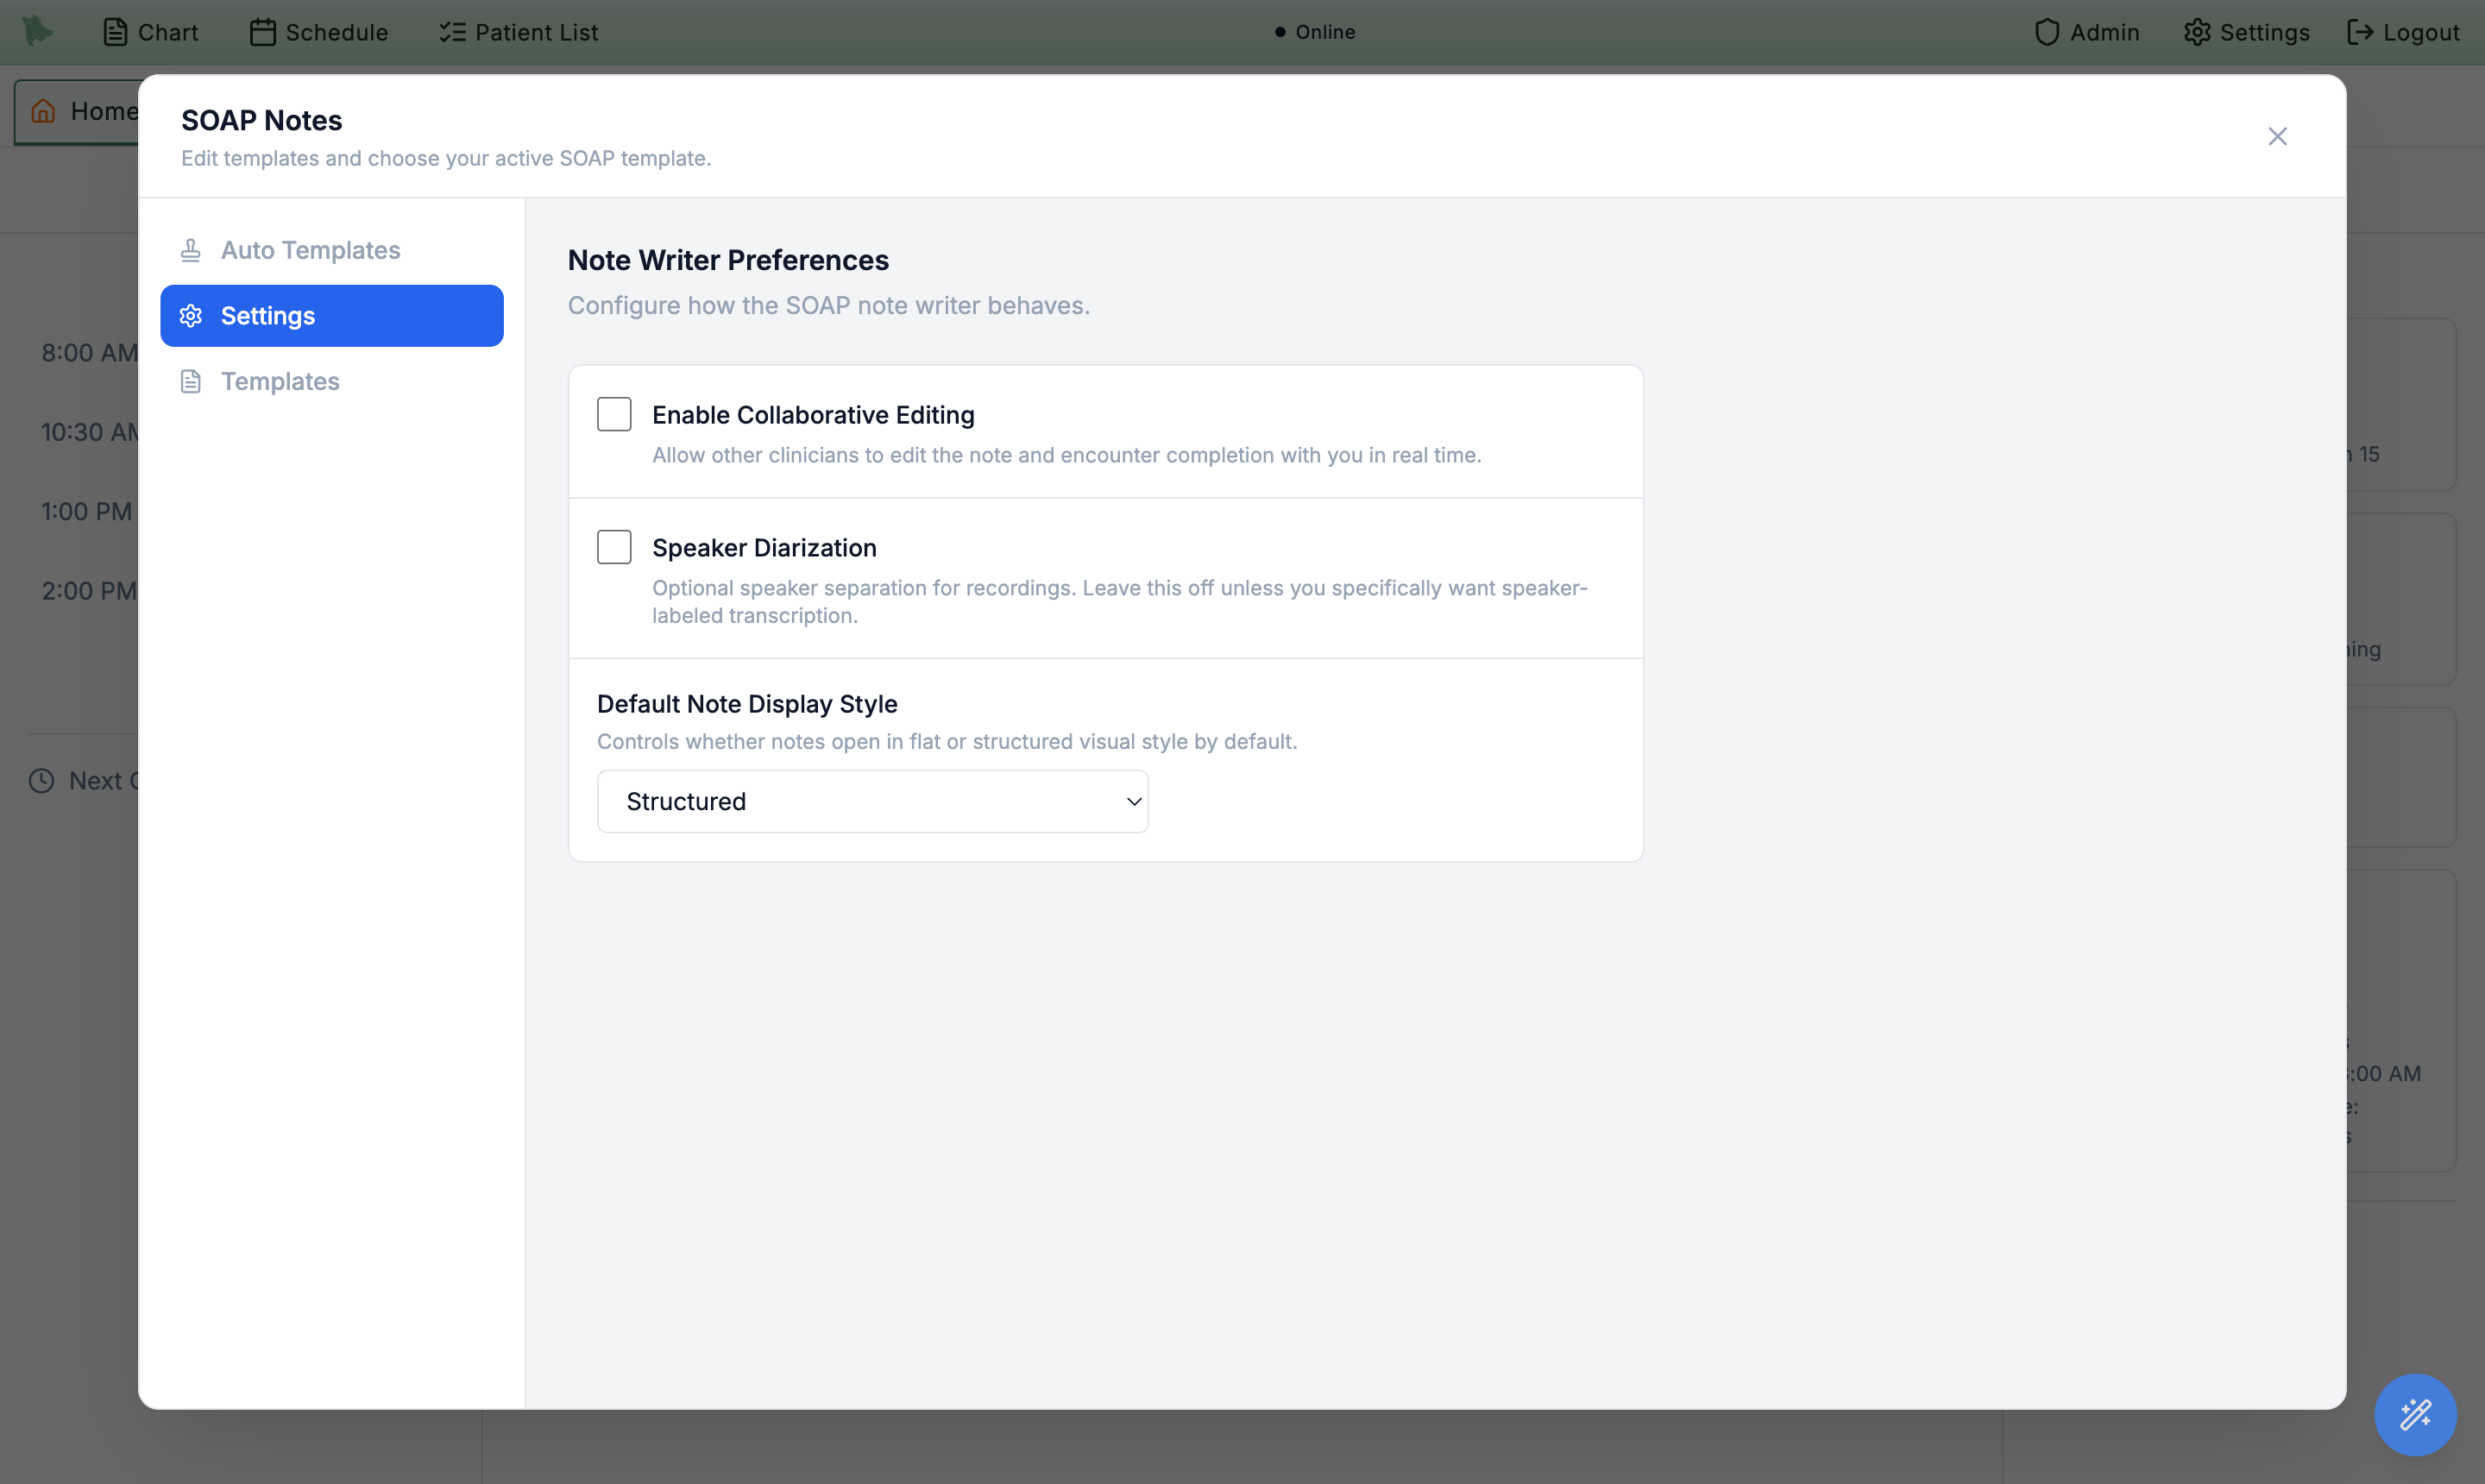Click the Home tab behind the dialog

pos(78,111)
